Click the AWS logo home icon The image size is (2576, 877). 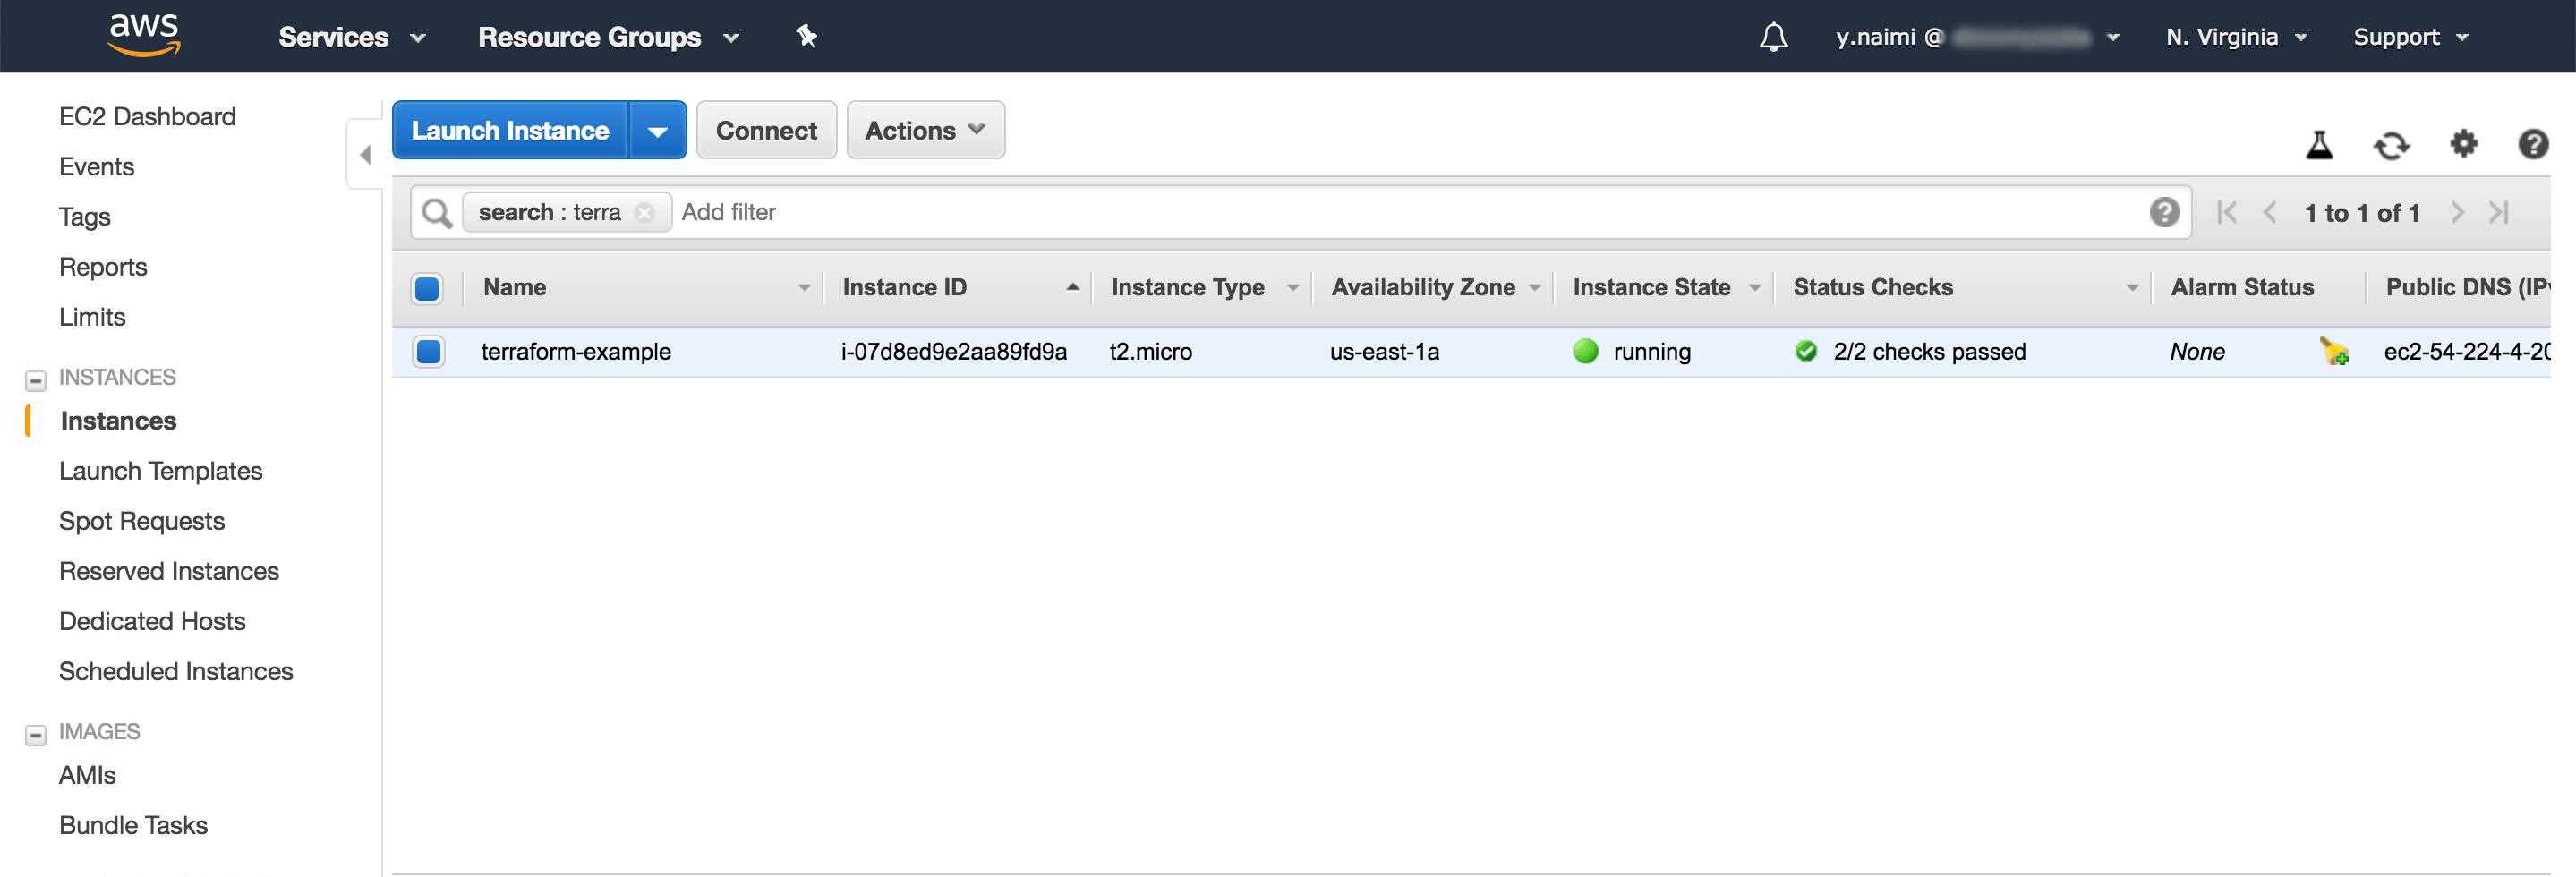click(145, 35)
